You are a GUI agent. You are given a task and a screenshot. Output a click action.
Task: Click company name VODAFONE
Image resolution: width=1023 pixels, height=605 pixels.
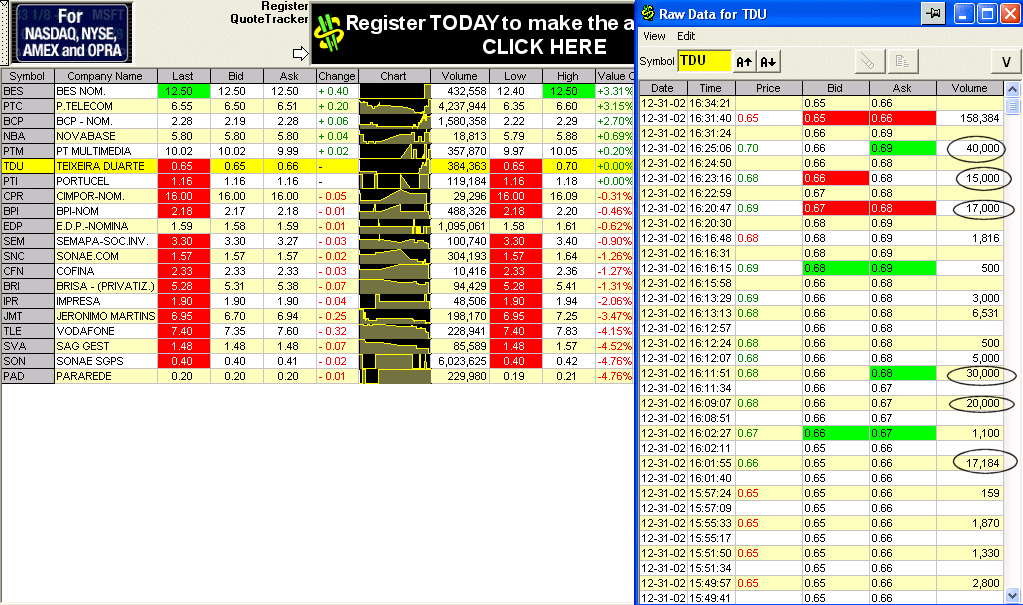click(x=85, y=332)
